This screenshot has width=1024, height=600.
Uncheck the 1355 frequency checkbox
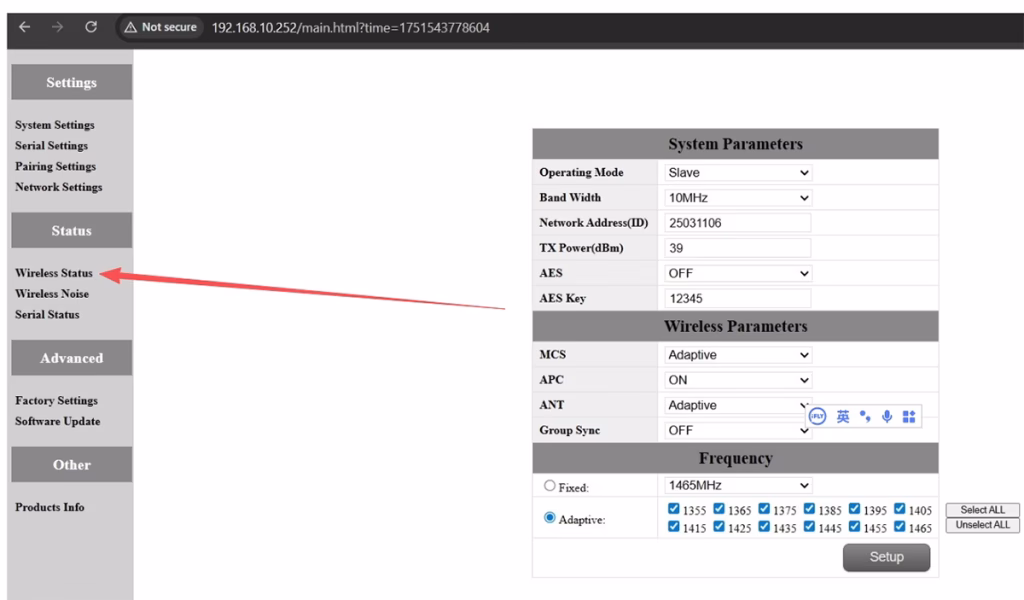pyautogui.click(x=675, y=509)
